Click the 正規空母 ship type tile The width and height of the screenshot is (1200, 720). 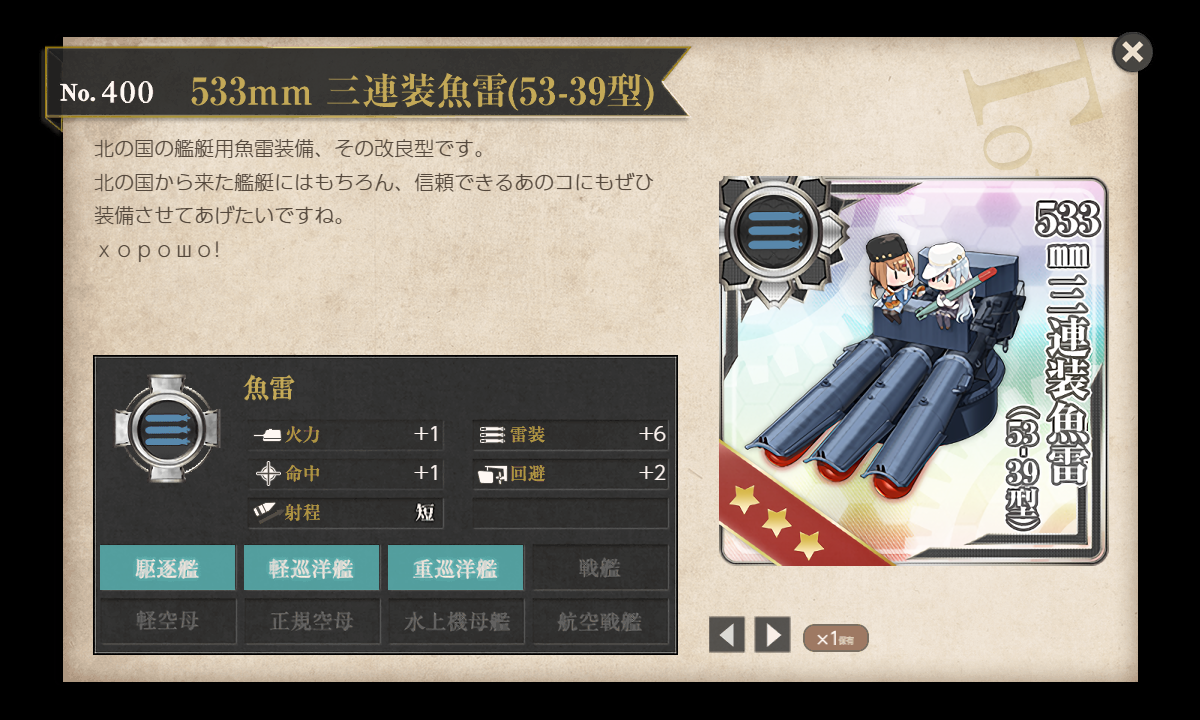point(311,621)
